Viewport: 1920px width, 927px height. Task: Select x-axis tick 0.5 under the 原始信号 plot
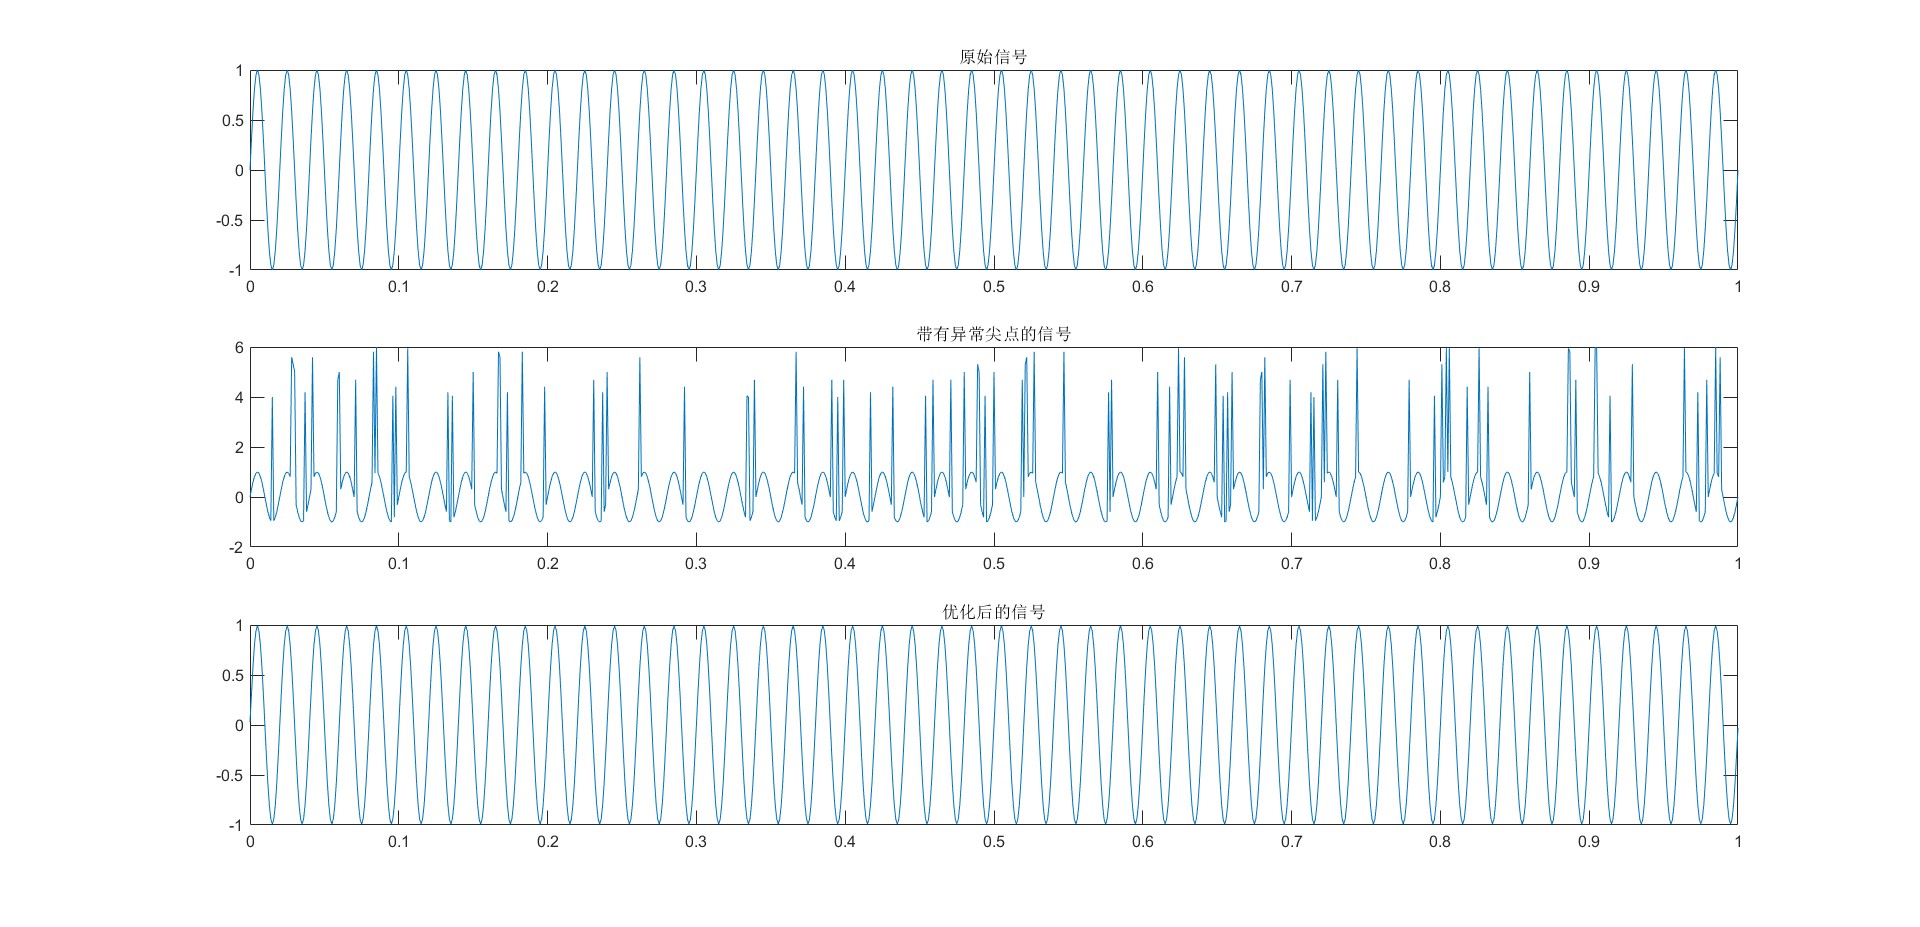point(994,287)
